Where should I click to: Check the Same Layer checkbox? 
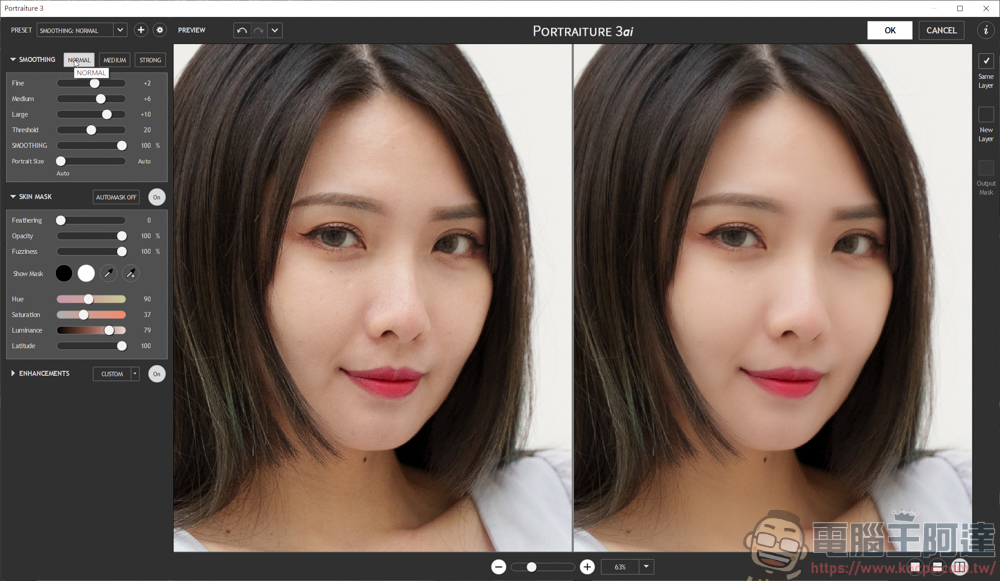click(x=986, y=61)
